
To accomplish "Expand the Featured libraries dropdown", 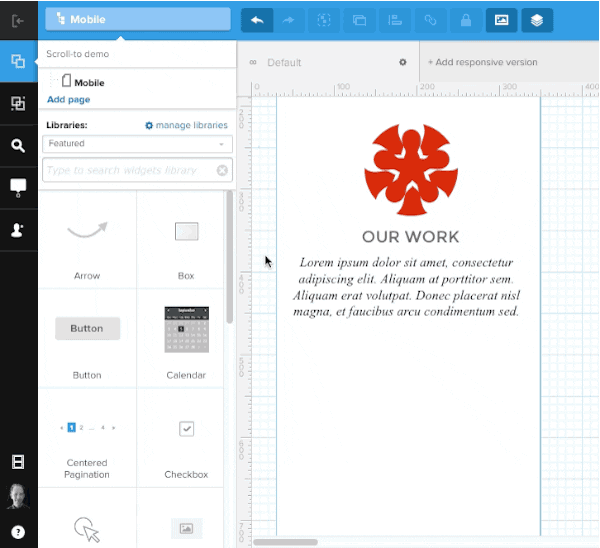I will point(138,144).
